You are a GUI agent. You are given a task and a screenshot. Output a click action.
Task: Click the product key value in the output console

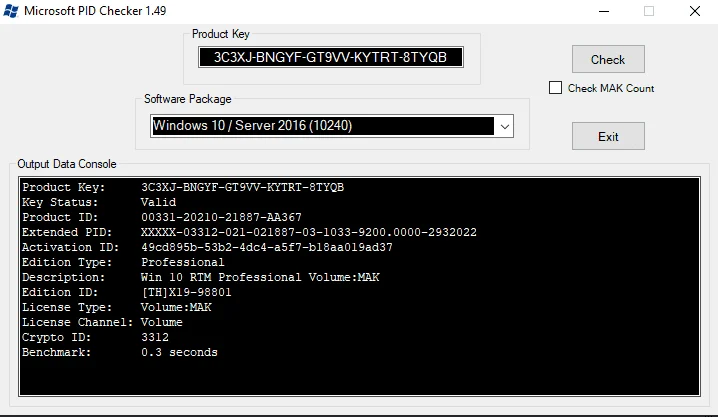[x=242, y=187]
